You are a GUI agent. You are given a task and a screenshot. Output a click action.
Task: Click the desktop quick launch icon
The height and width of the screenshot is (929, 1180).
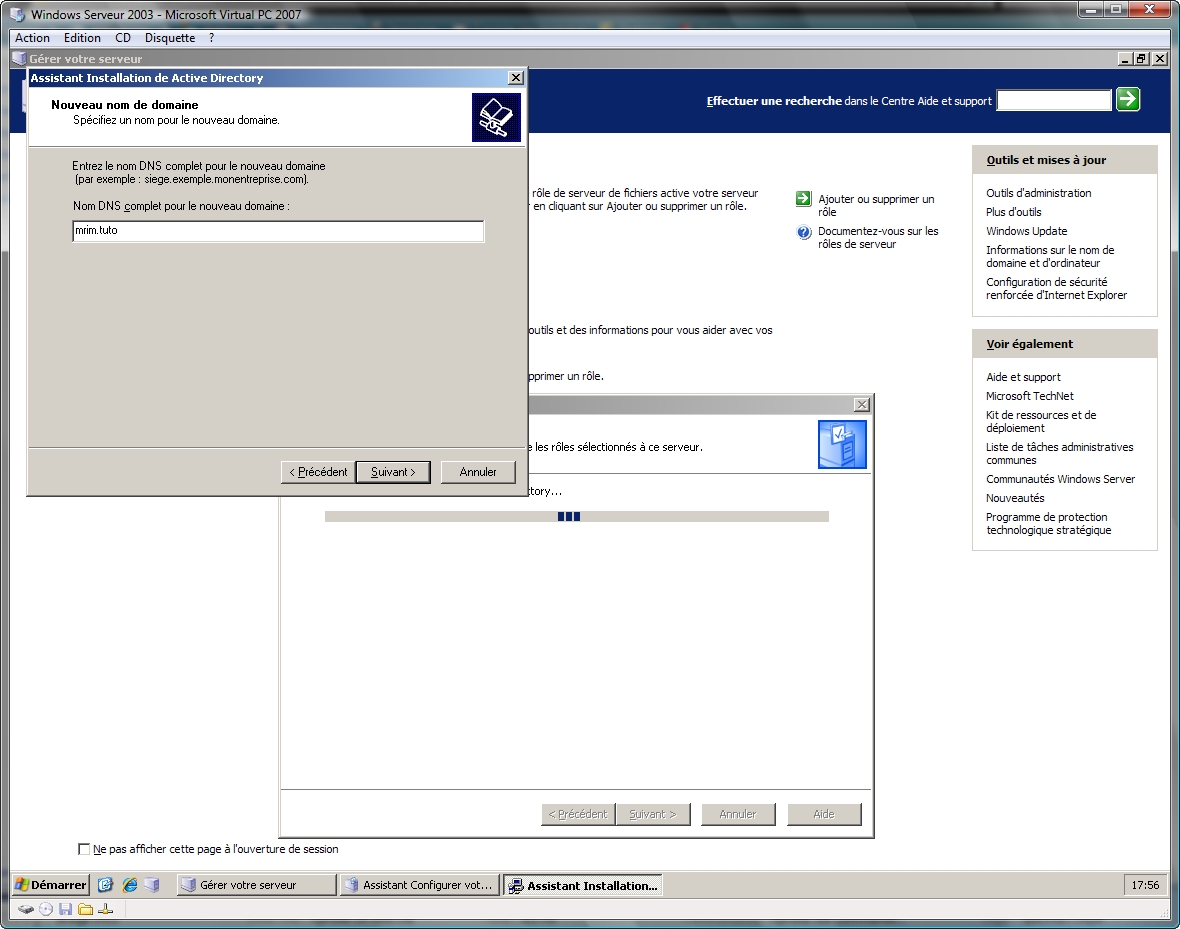[x=105, y=885]
